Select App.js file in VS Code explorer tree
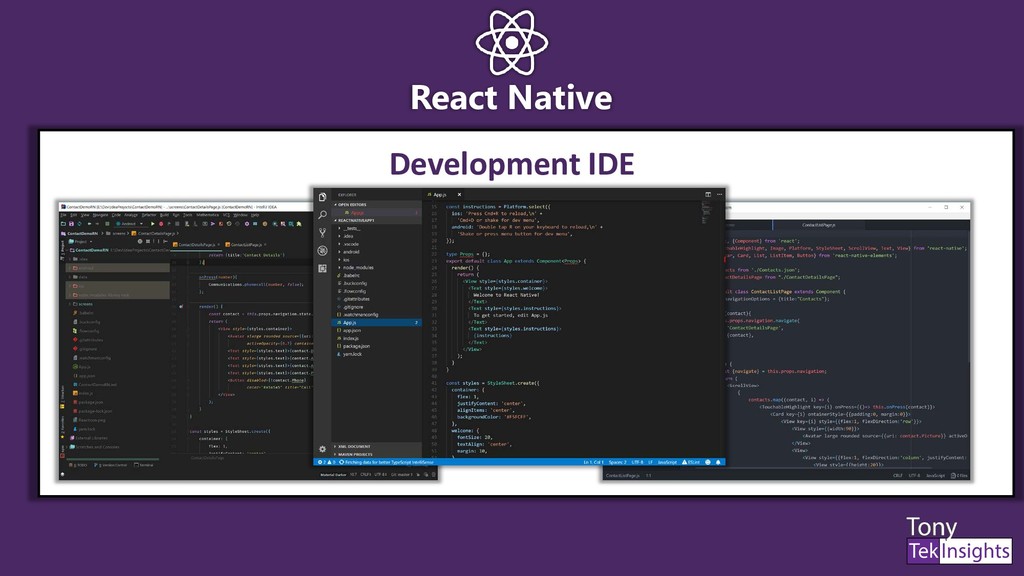This screenshot has height=576, width=1024. tap(377, 323)
